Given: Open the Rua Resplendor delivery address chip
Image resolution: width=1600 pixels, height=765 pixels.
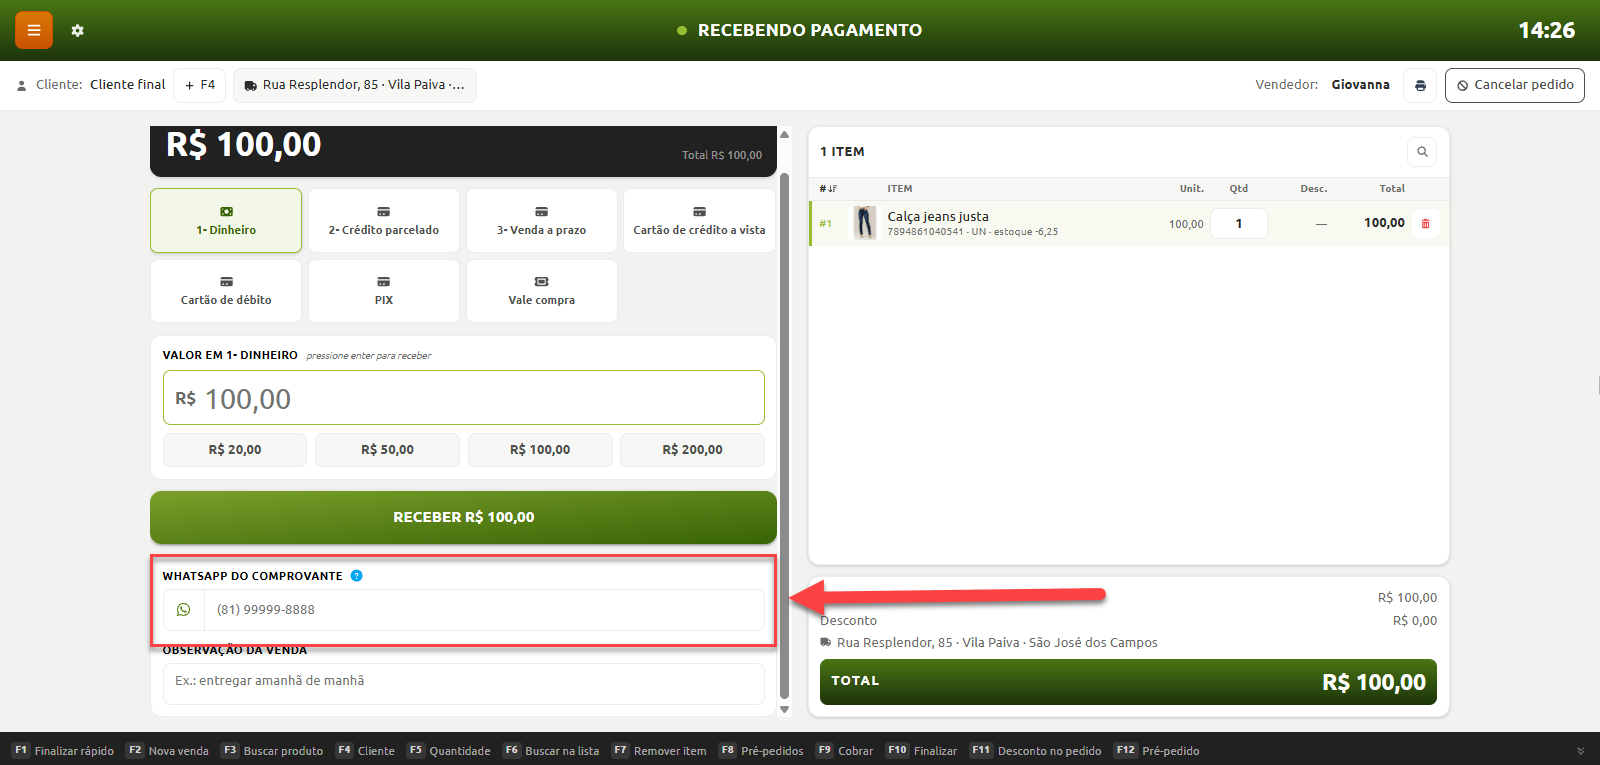Looking at the screenshot, I should [355, 85].
